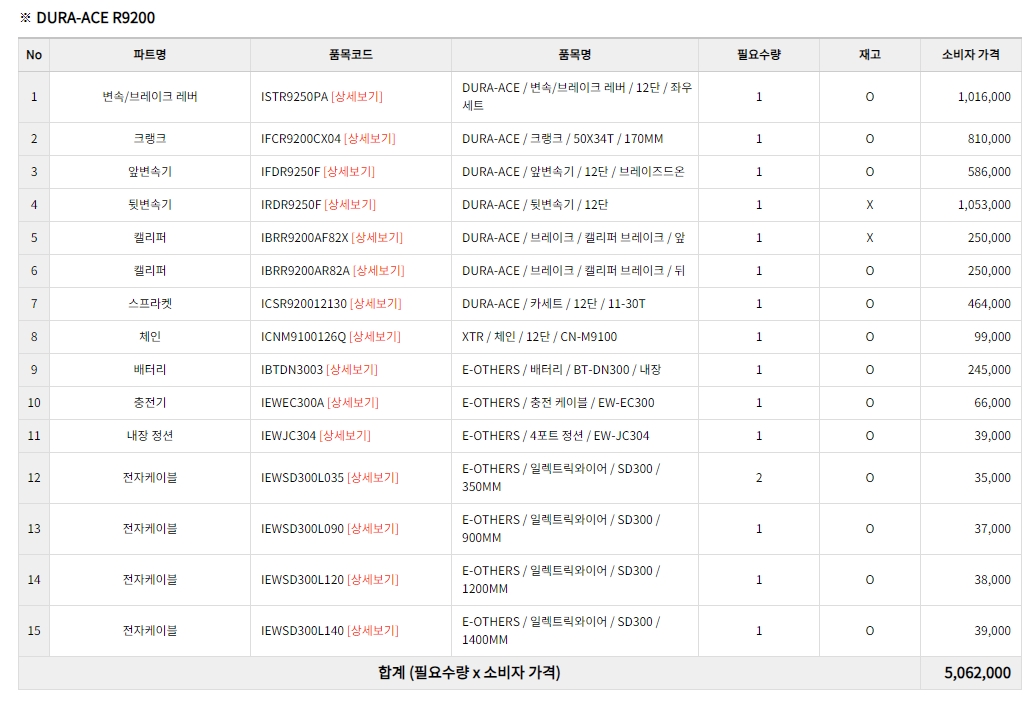
Task: Open 상세보기 link for IEWSD300L120
Action: [x=373, y=580]
